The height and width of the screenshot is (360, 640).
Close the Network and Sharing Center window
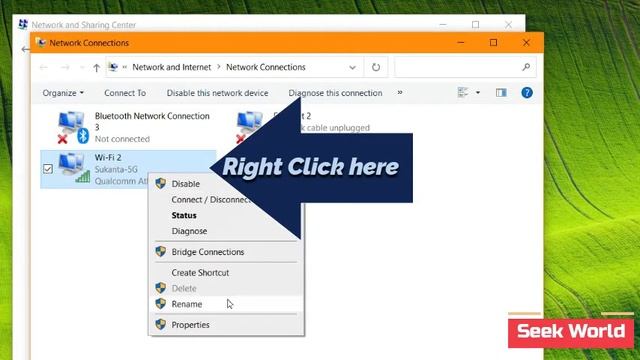(x=508, y=25)
